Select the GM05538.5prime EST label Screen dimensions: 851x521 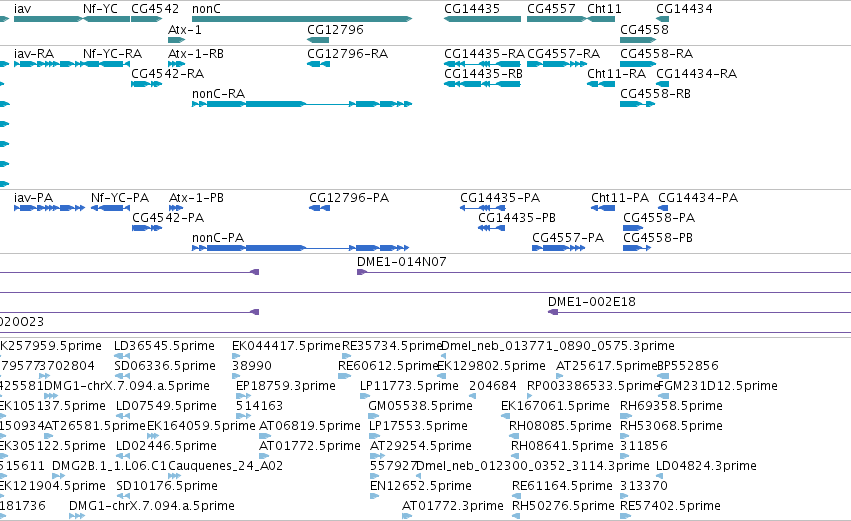(x=420, y=406)
